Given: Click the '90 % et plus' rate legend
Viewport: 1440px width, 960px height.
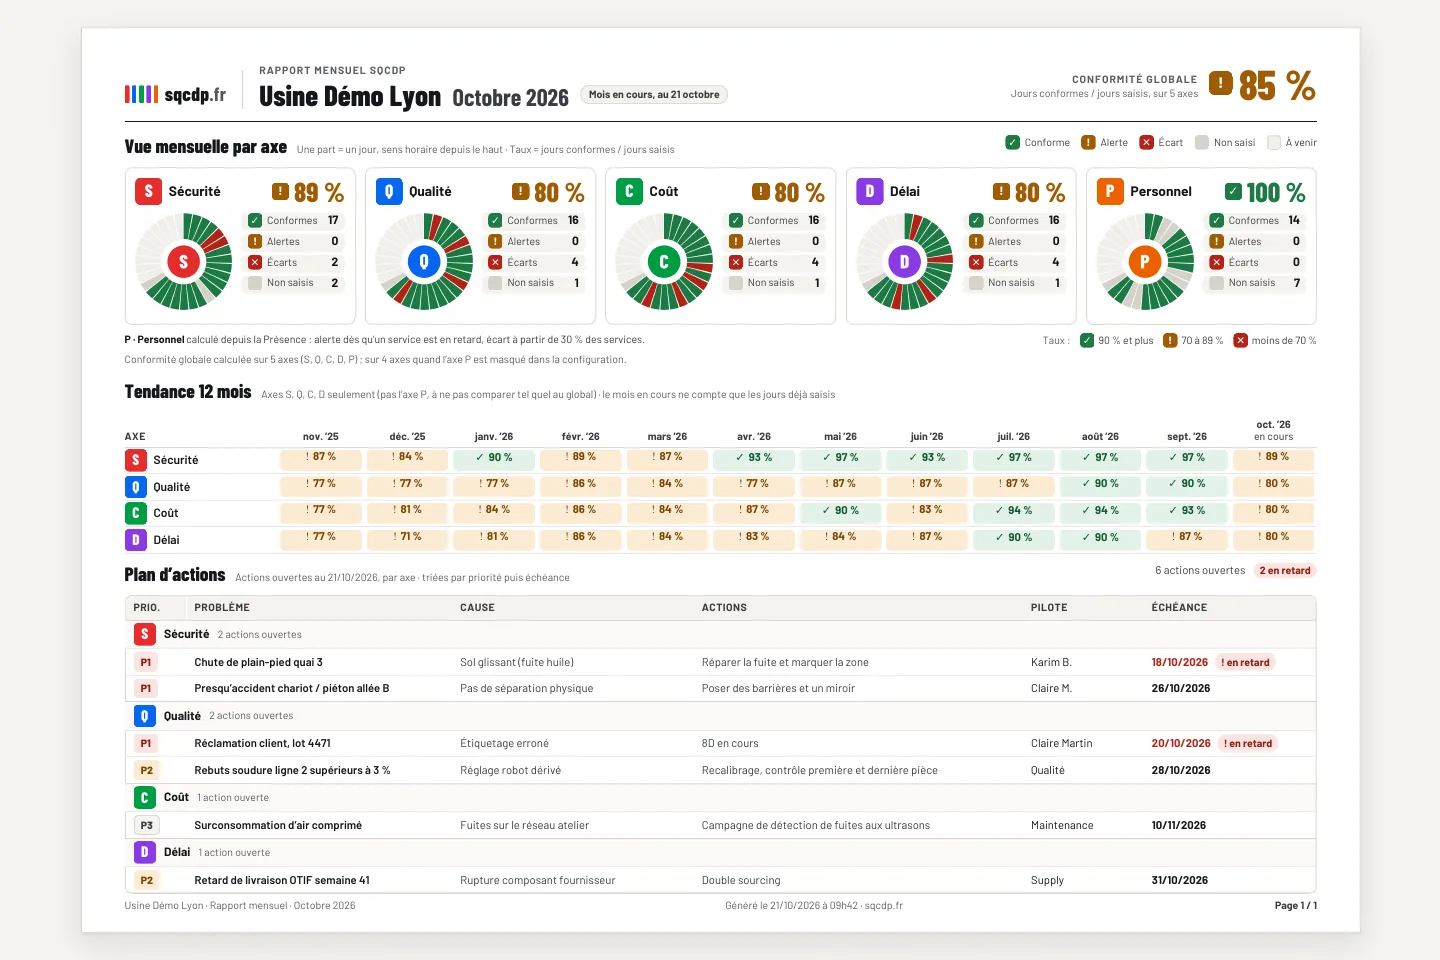Looking at the screenshot, I should (x=1117, y=340).
